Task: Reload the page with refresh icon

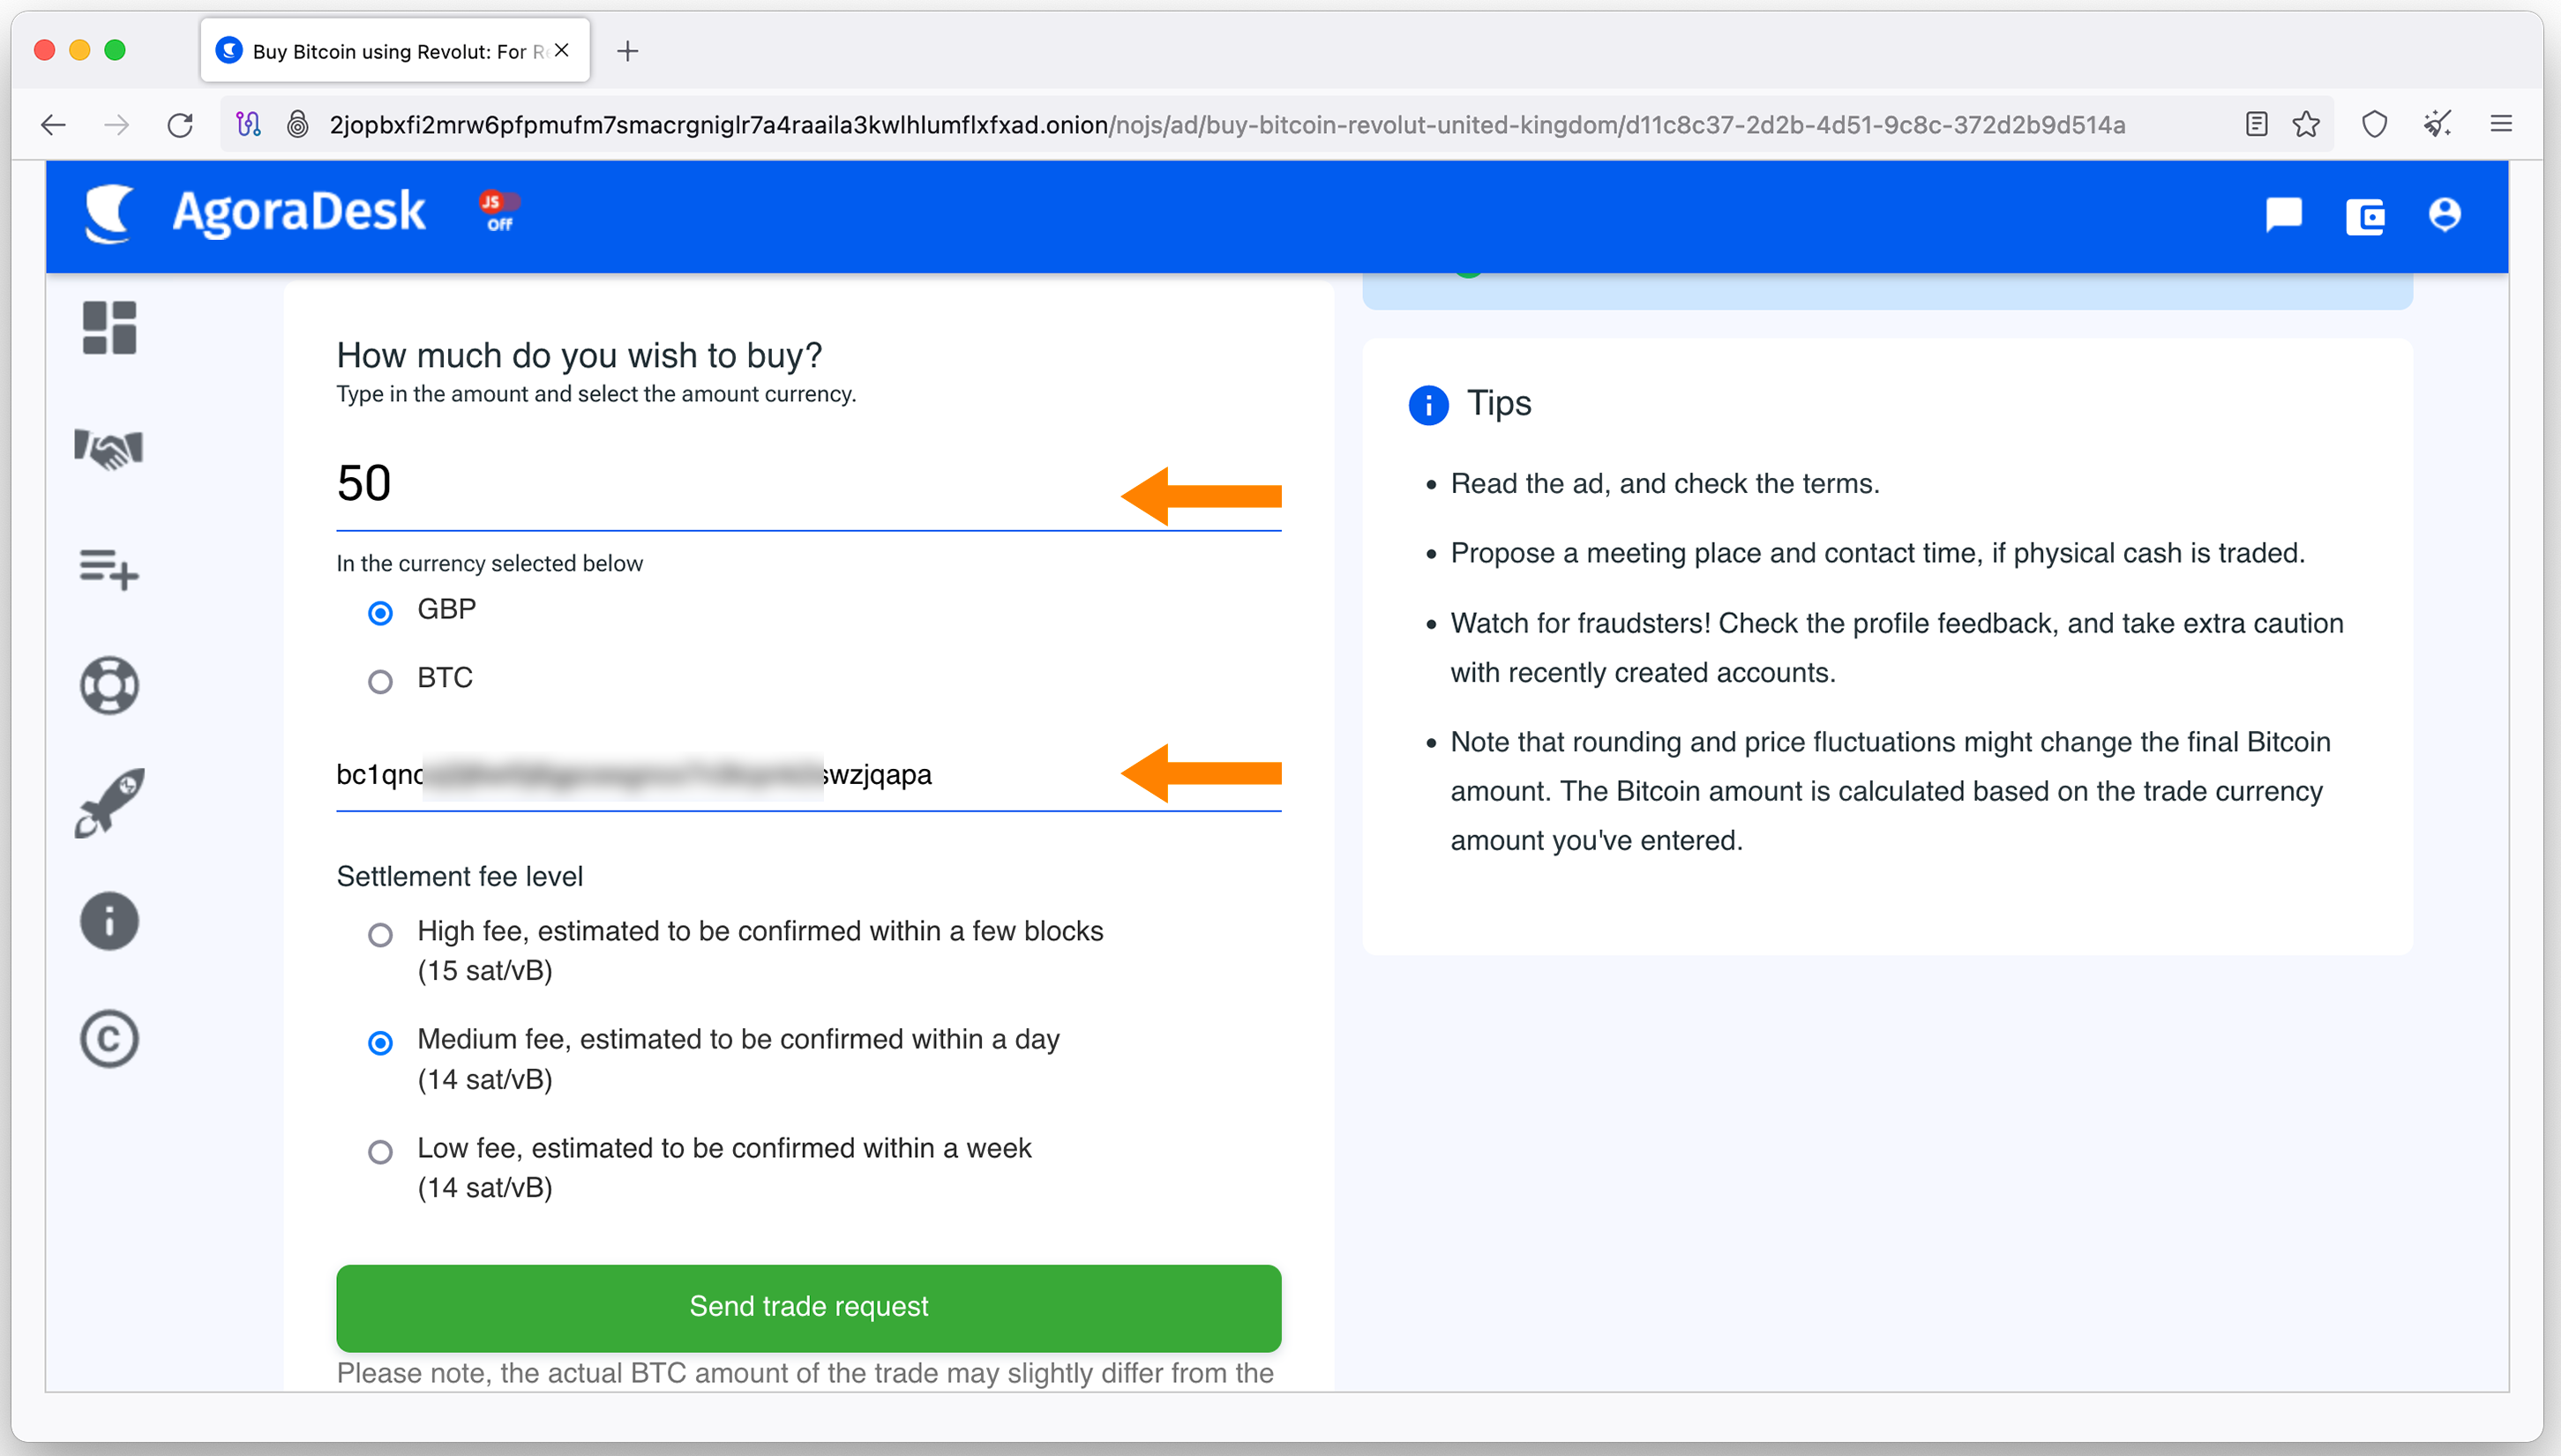Action: pos(180,125)
